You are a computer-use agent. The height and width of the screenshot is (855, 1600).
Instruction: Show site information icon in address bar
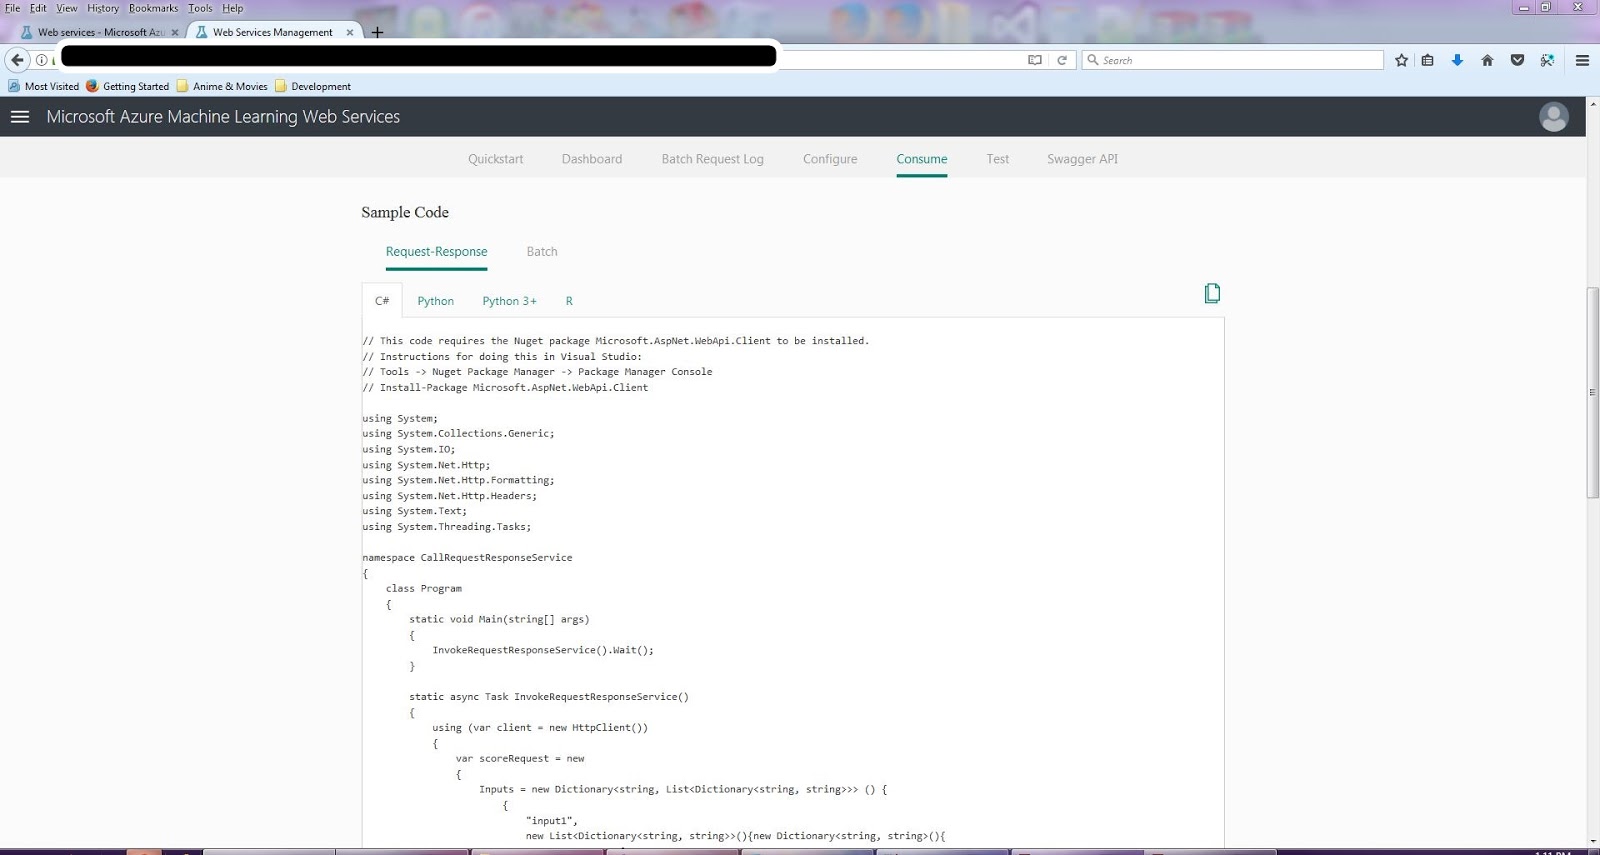click(42, 60)
